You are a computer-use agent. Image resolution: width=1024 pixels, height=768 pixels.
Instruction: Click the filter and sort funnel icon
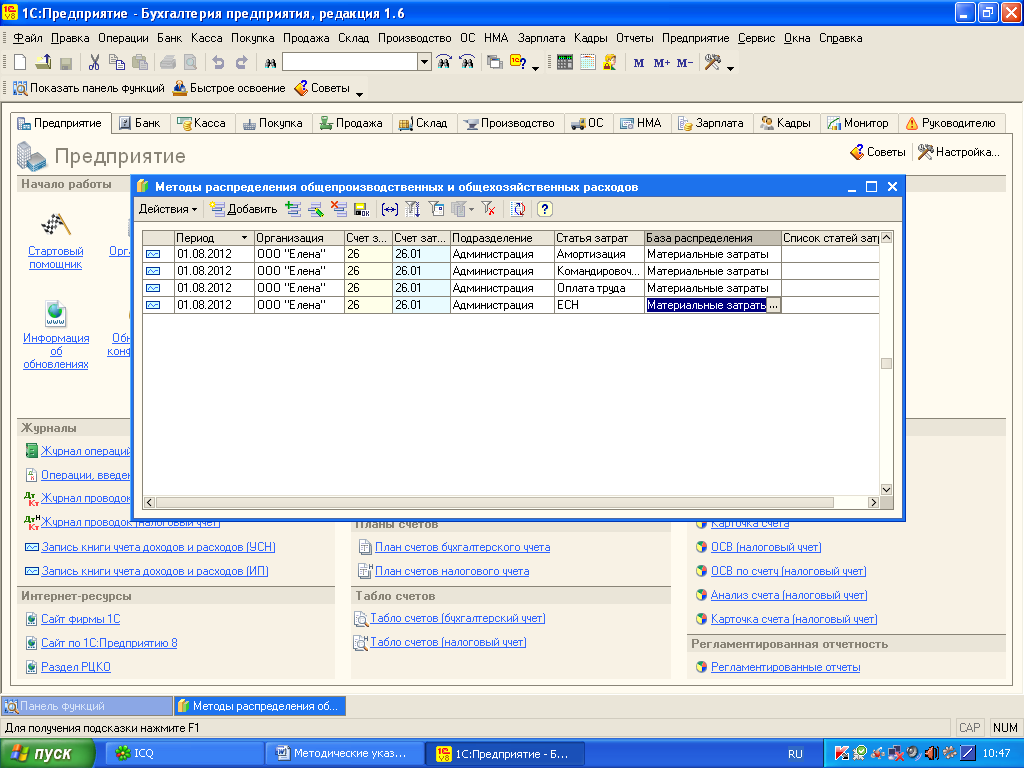(413, 209)
